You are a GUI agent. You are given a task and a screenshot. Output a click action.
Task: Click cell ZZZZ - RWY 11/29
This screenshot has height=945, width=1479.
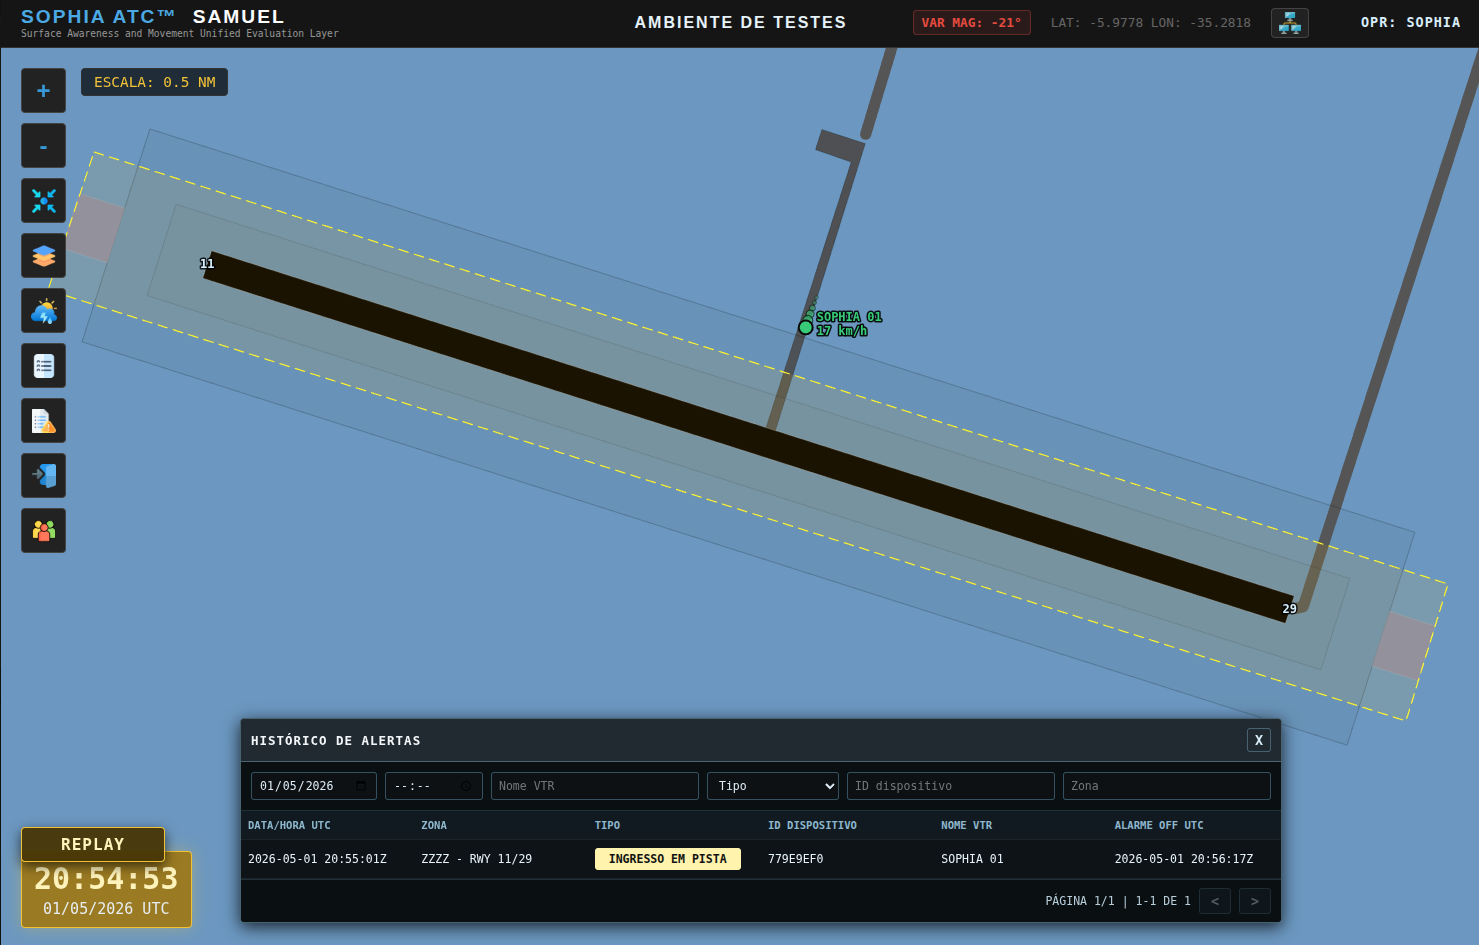point(477,859)
